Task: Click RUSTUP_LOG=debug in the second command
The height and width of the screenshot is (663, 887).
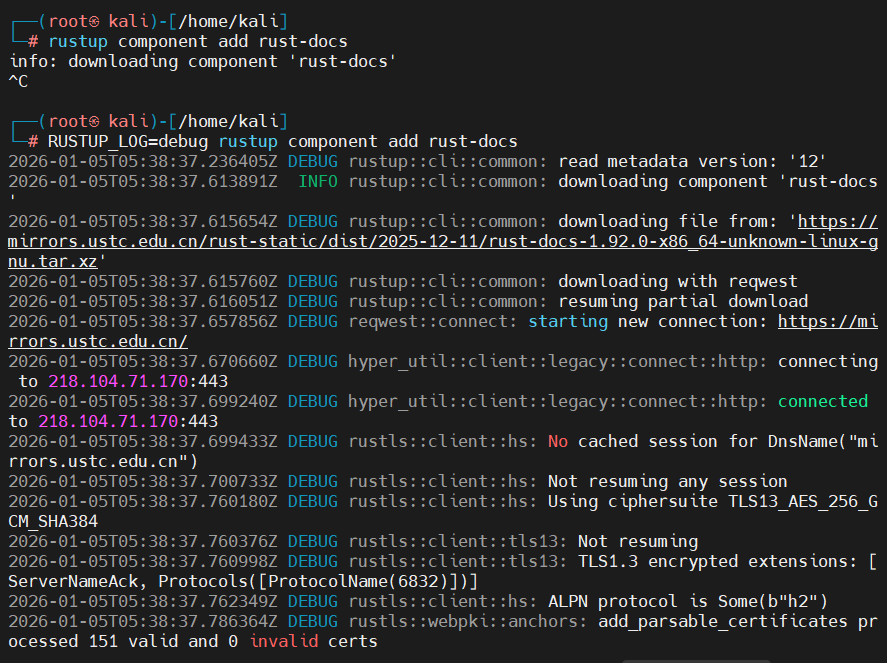Action: tap(128, 141)
